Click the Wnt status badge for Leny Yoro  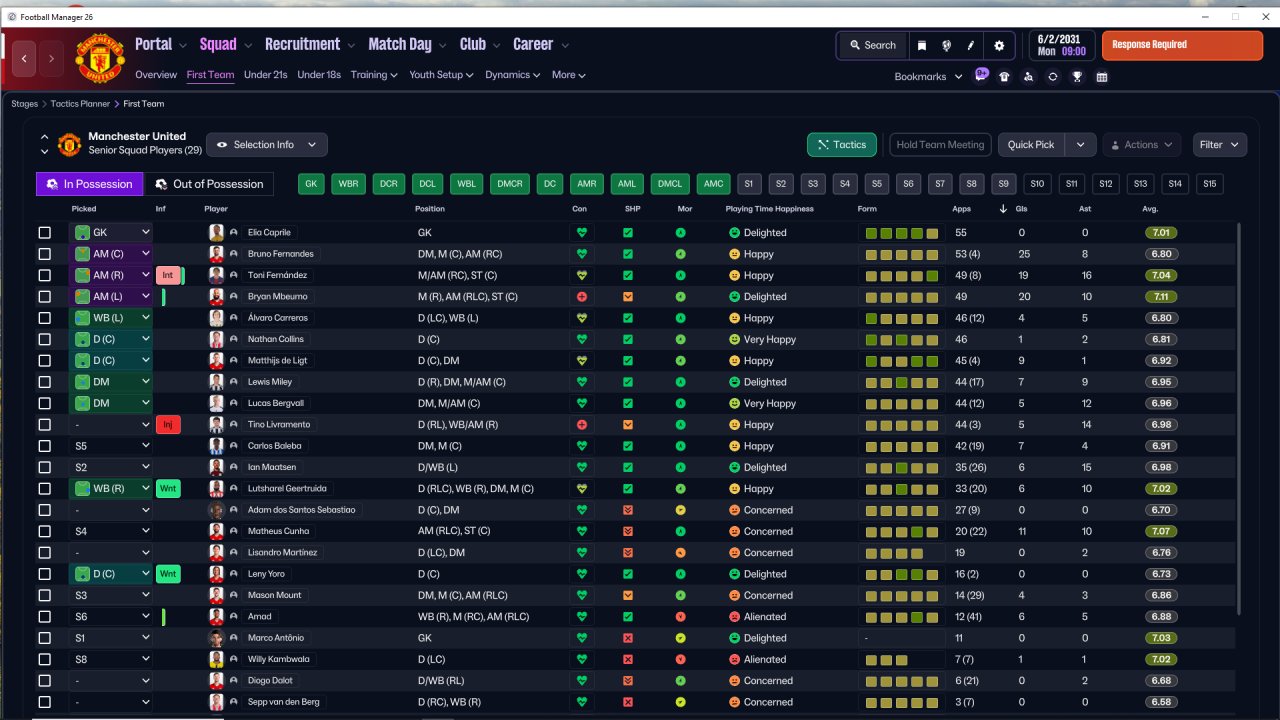[x=168, y=574]
